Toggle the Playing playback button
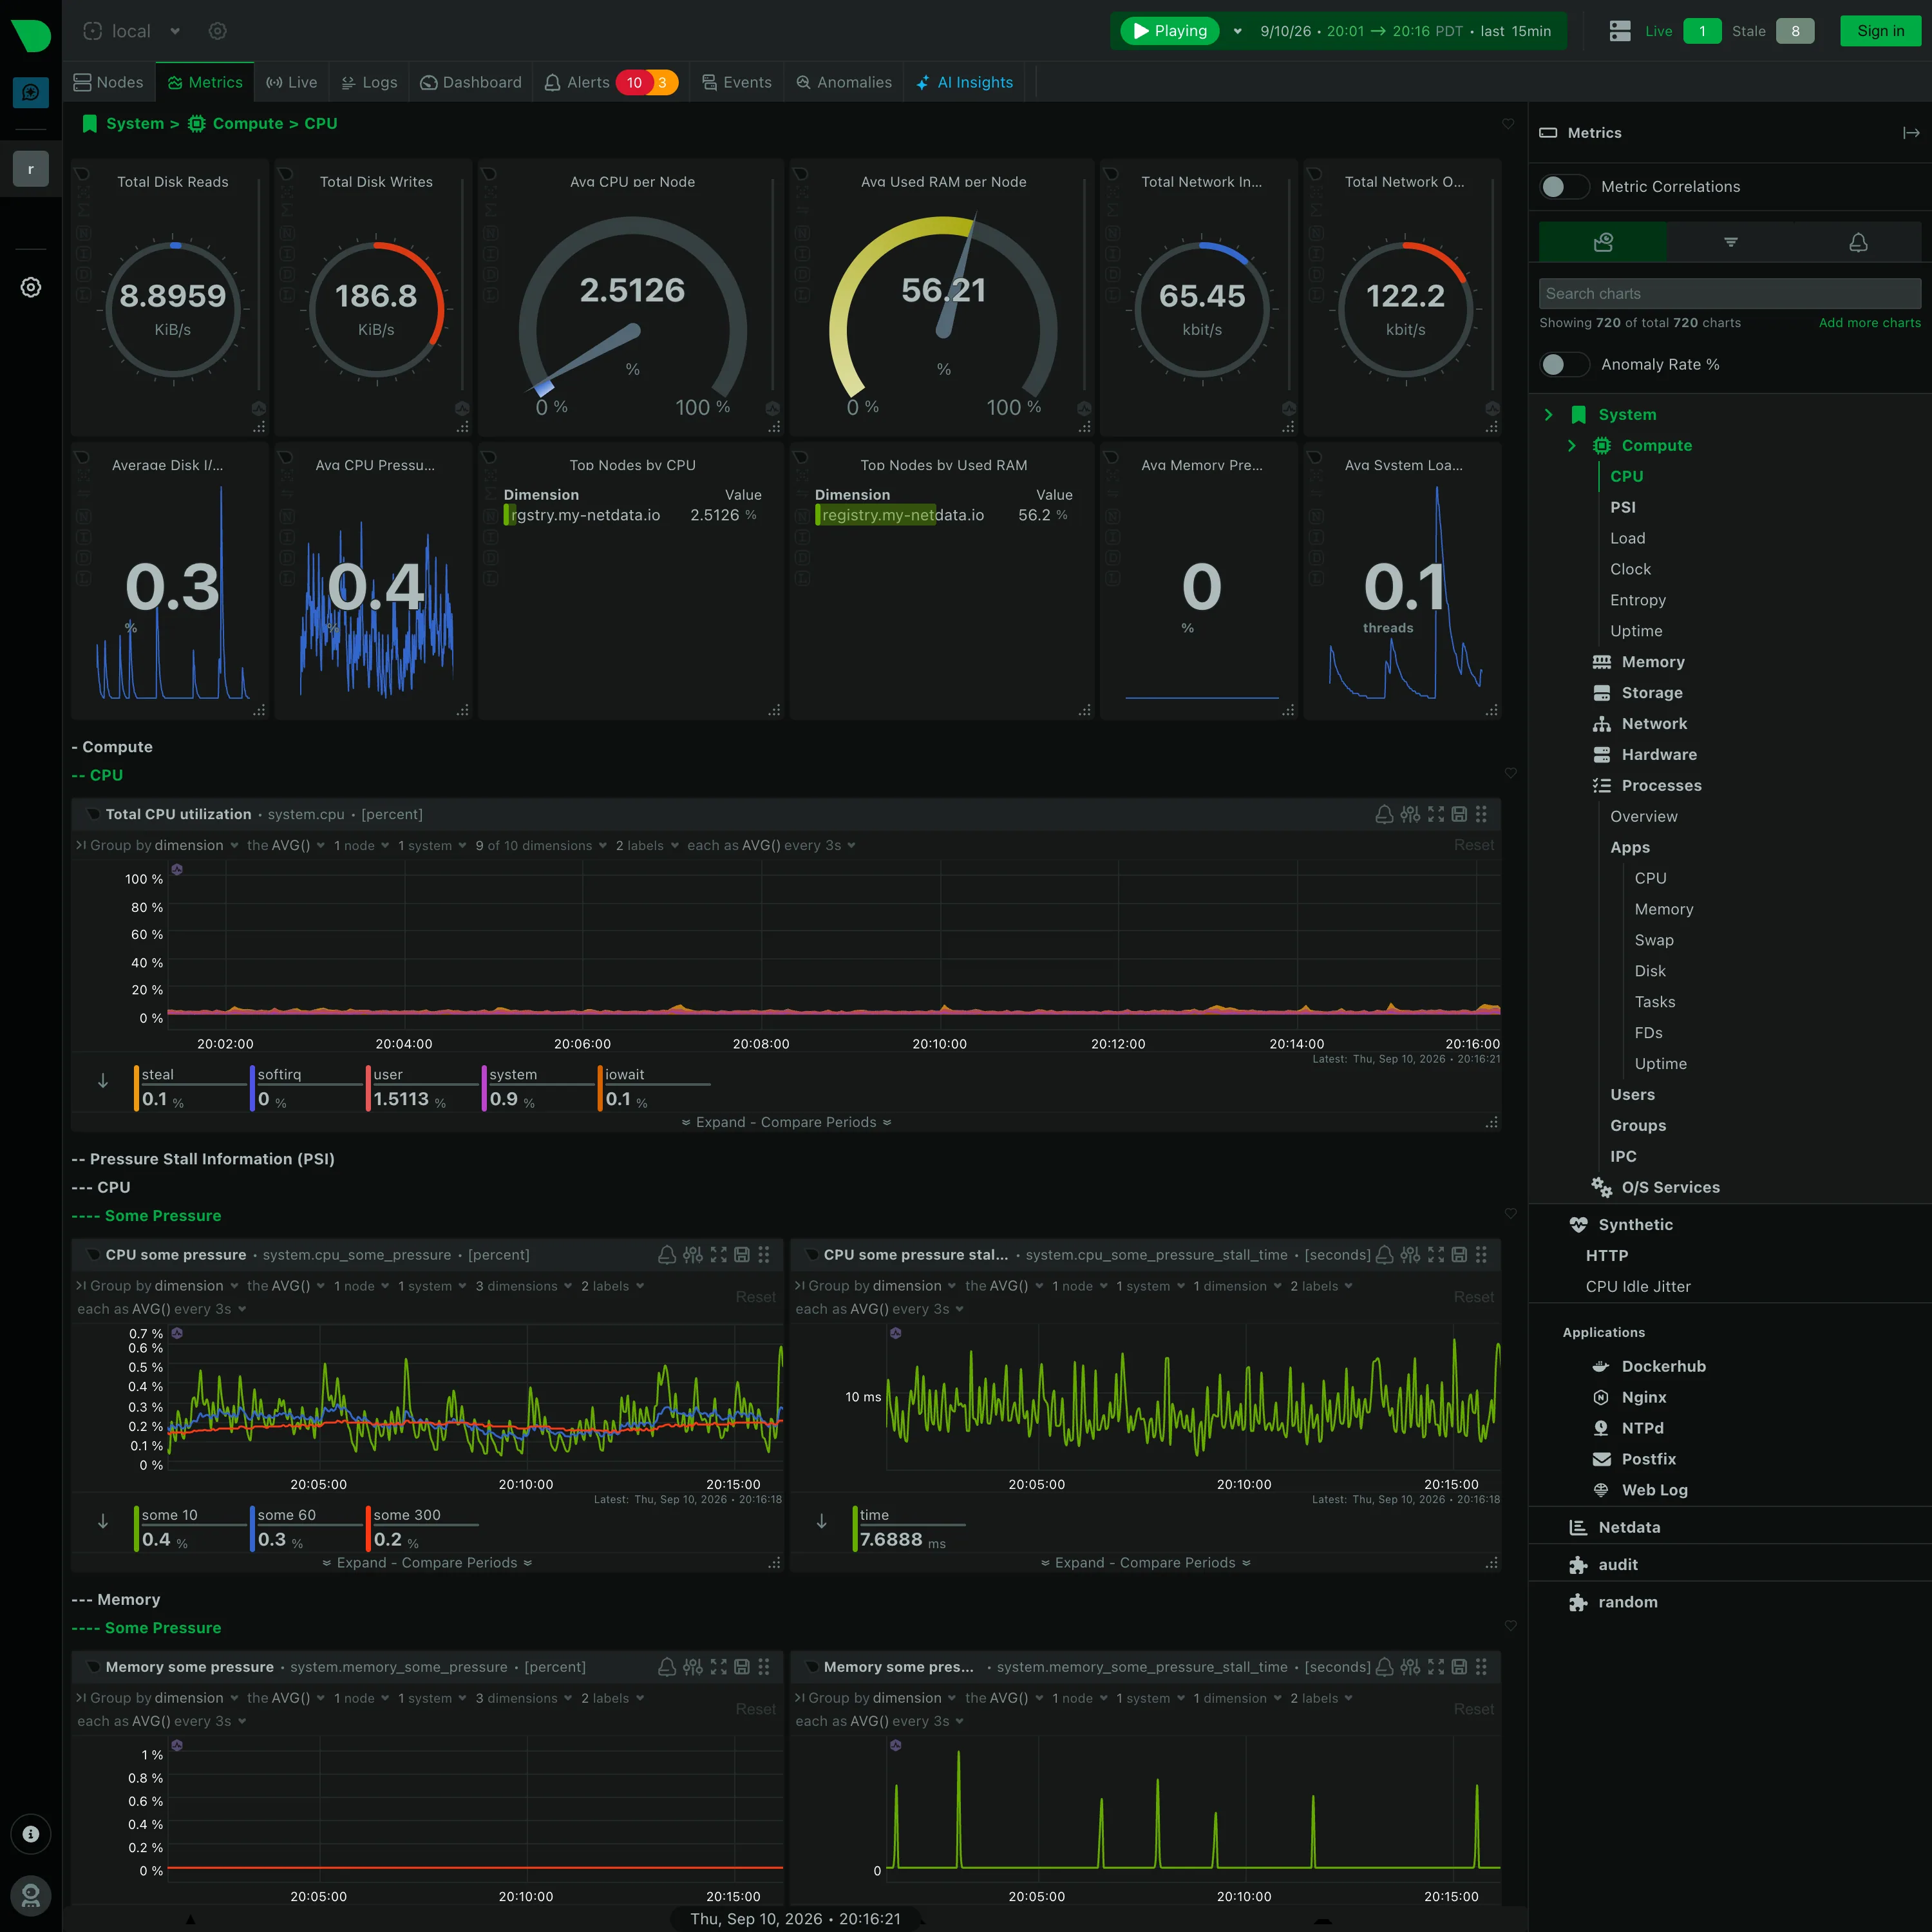The width and height of the screenshot is (1932, 1932). click(x=1169, y=31)
